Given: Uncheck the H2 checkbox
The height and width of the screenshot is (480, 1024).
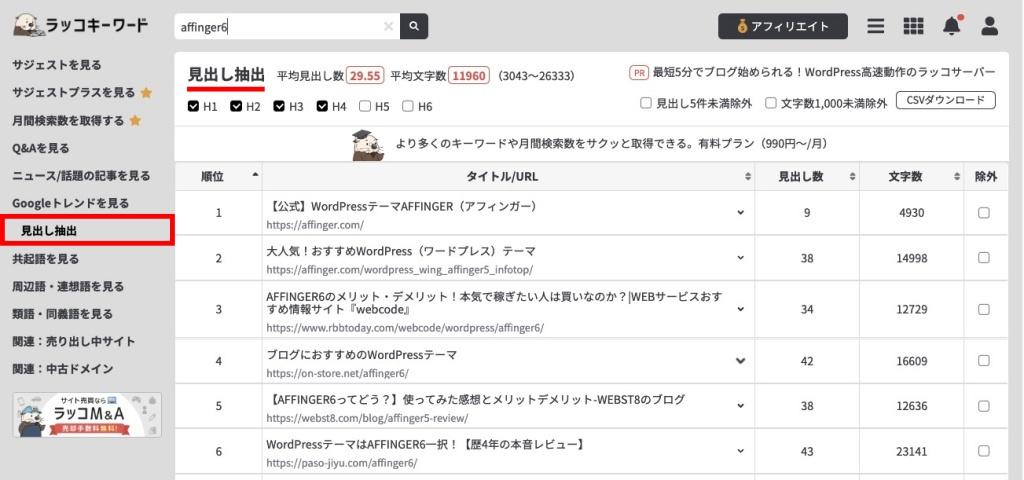Looking at the screenshot, I should click(x=236, y=106).
